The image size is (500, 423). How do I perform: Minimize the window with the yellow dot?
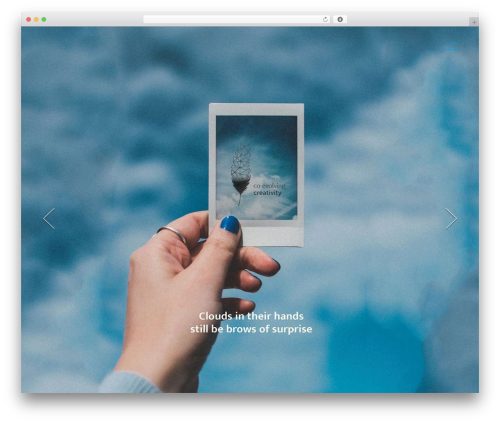pyautogui.click(x=36, y=20)
